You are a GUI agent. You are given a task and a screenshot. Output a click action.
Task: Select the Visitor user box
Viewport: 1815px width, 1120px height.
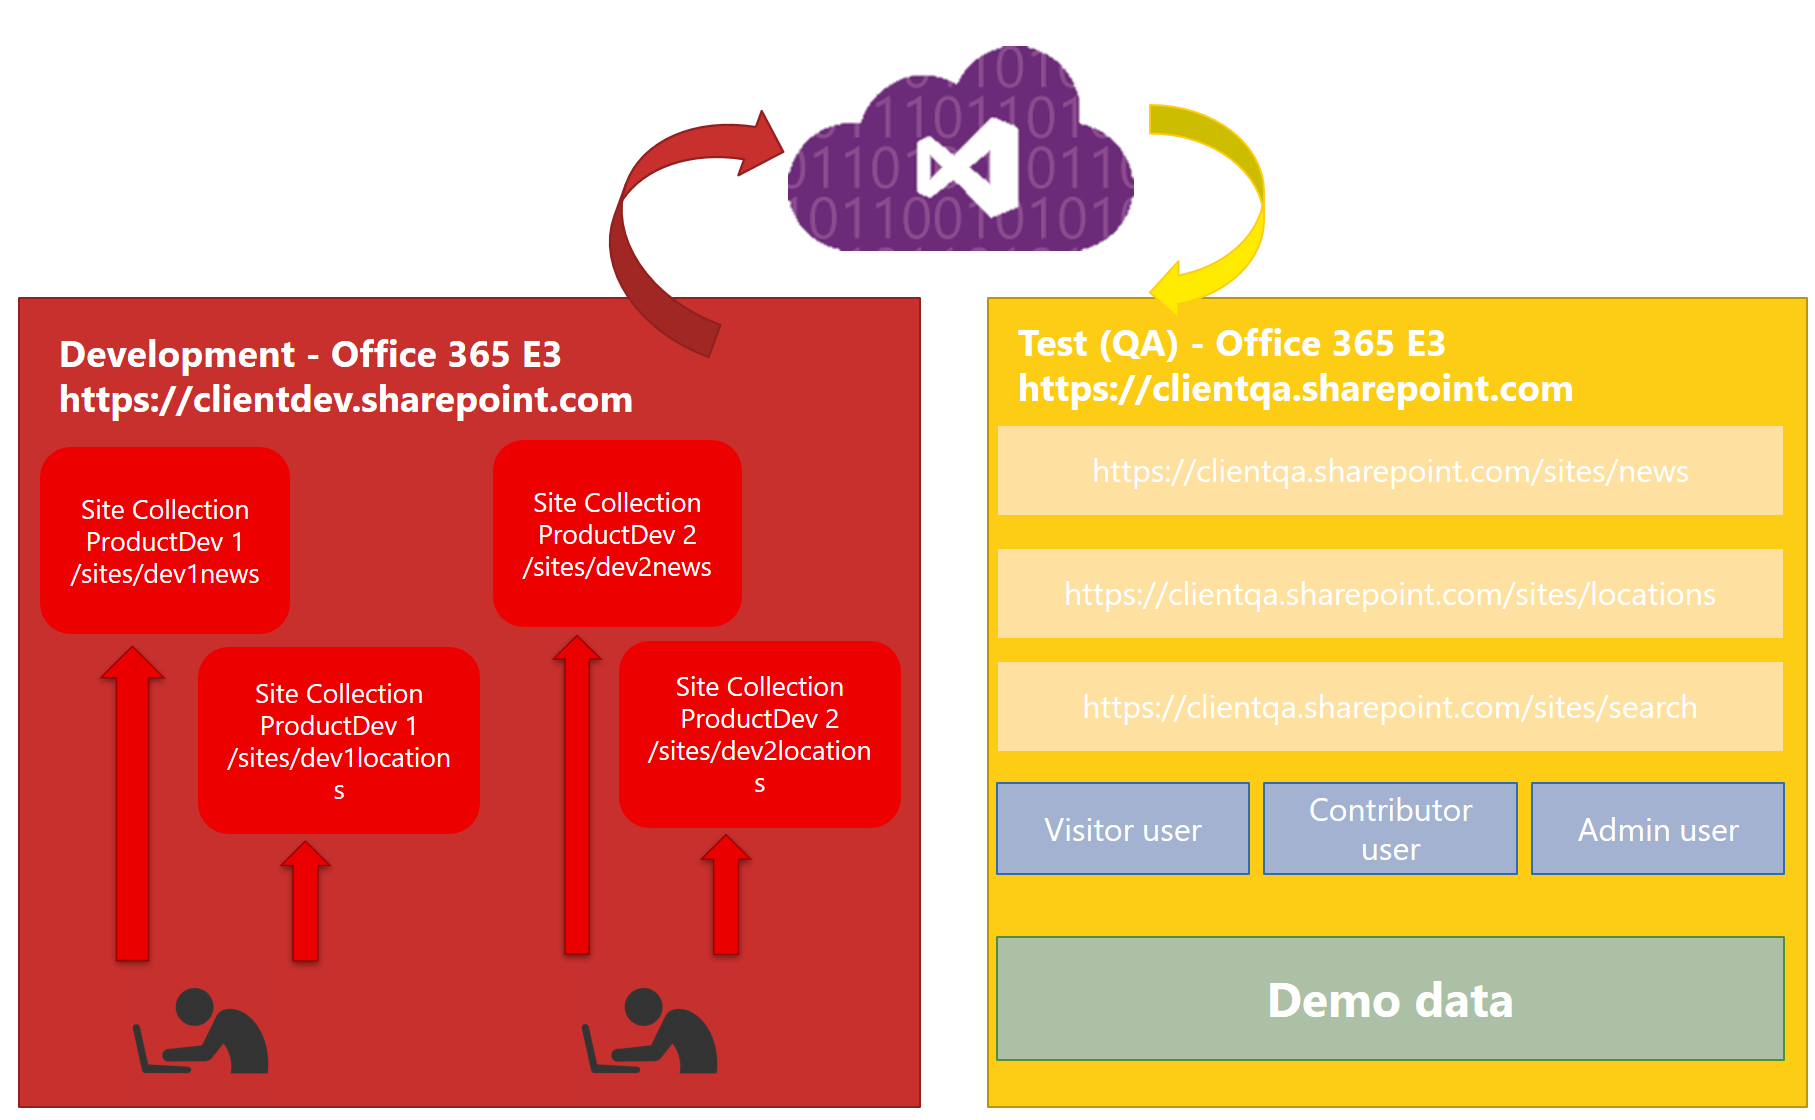1122,828
